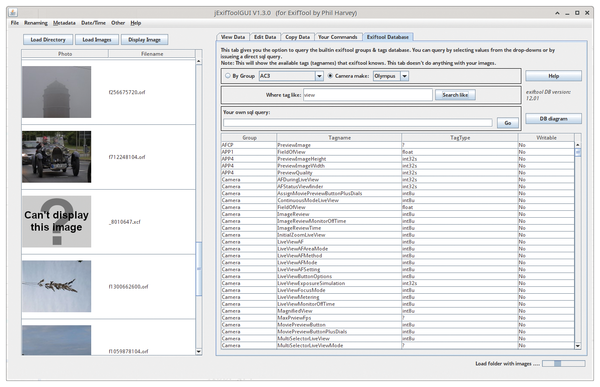Select filename f1059878104.orf
This screenshot has height=387, width=600.
129,351
